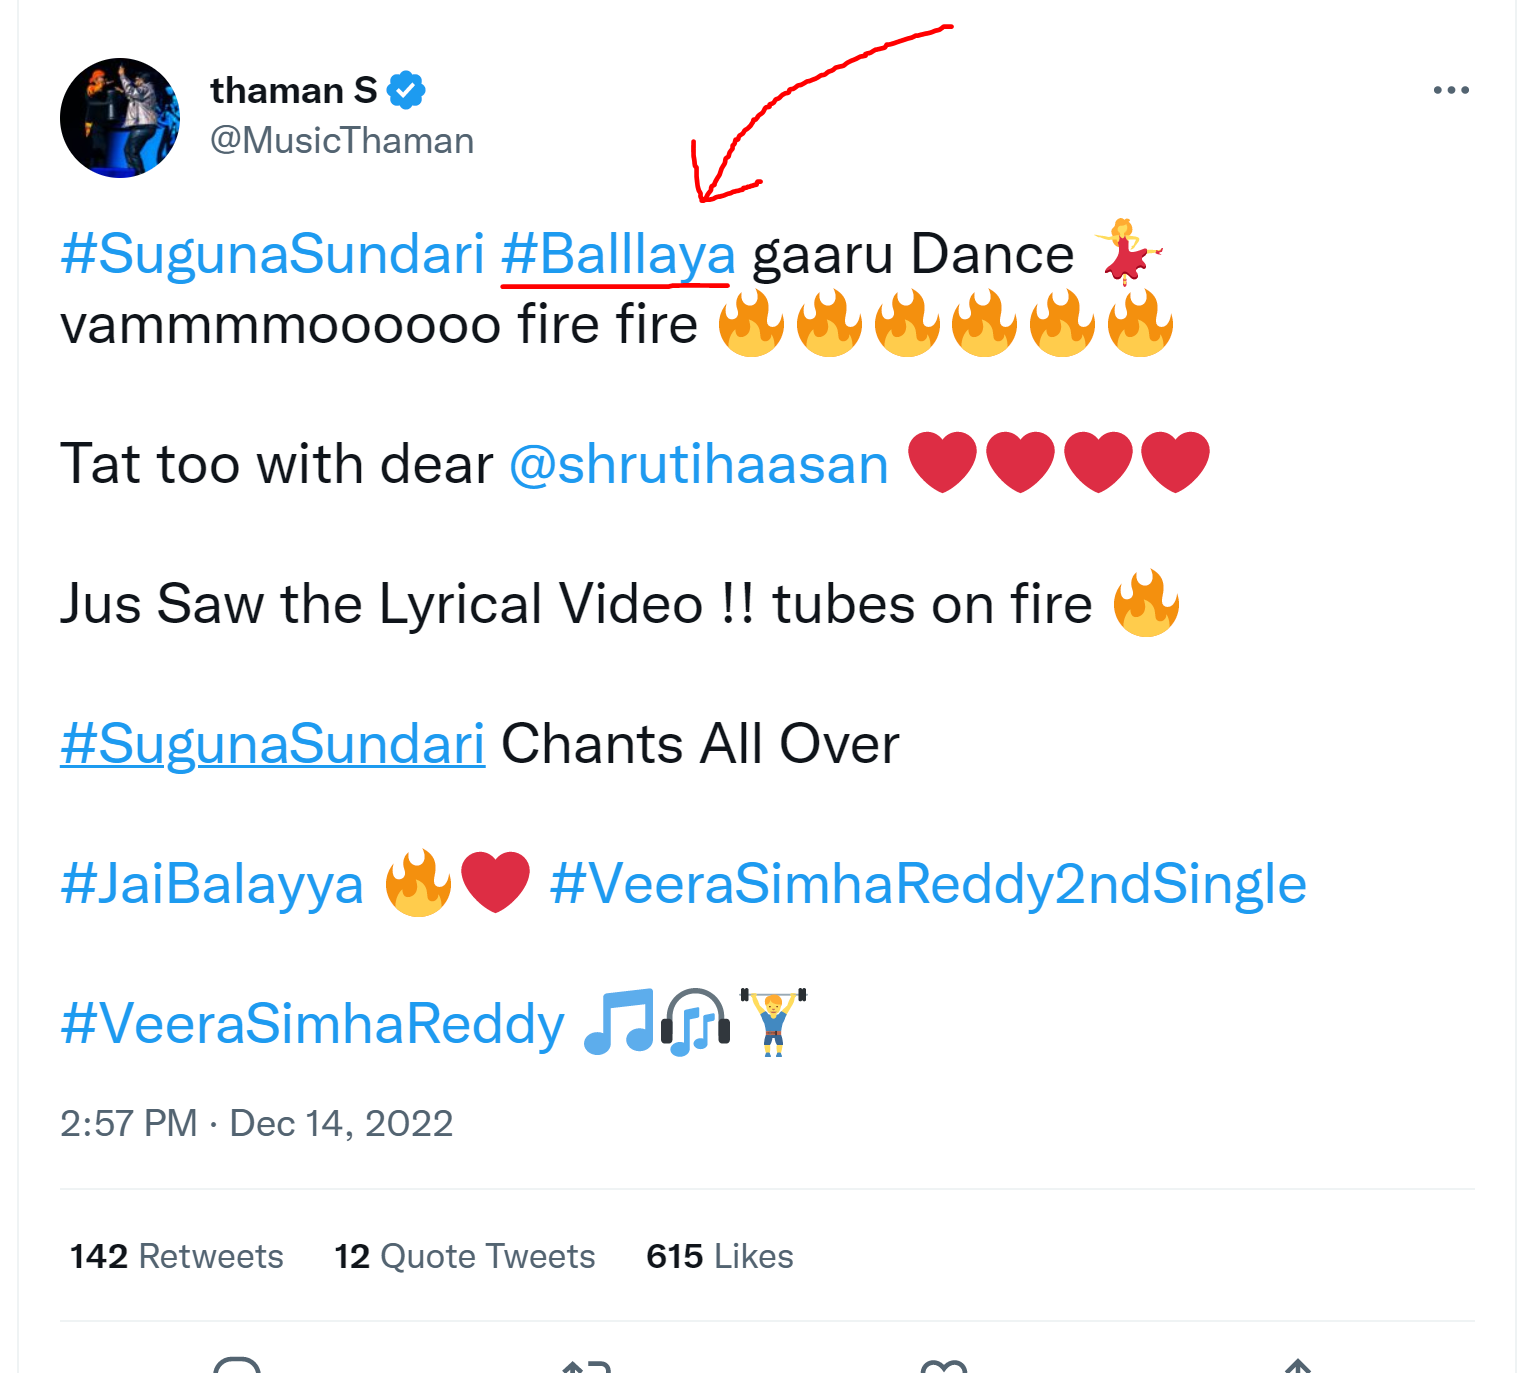The width and height of the screenshot is (1528, 1373).
Task: Open the #VeeraSimhaReddy2ndSingle hashtag
Action: (928, 884)
